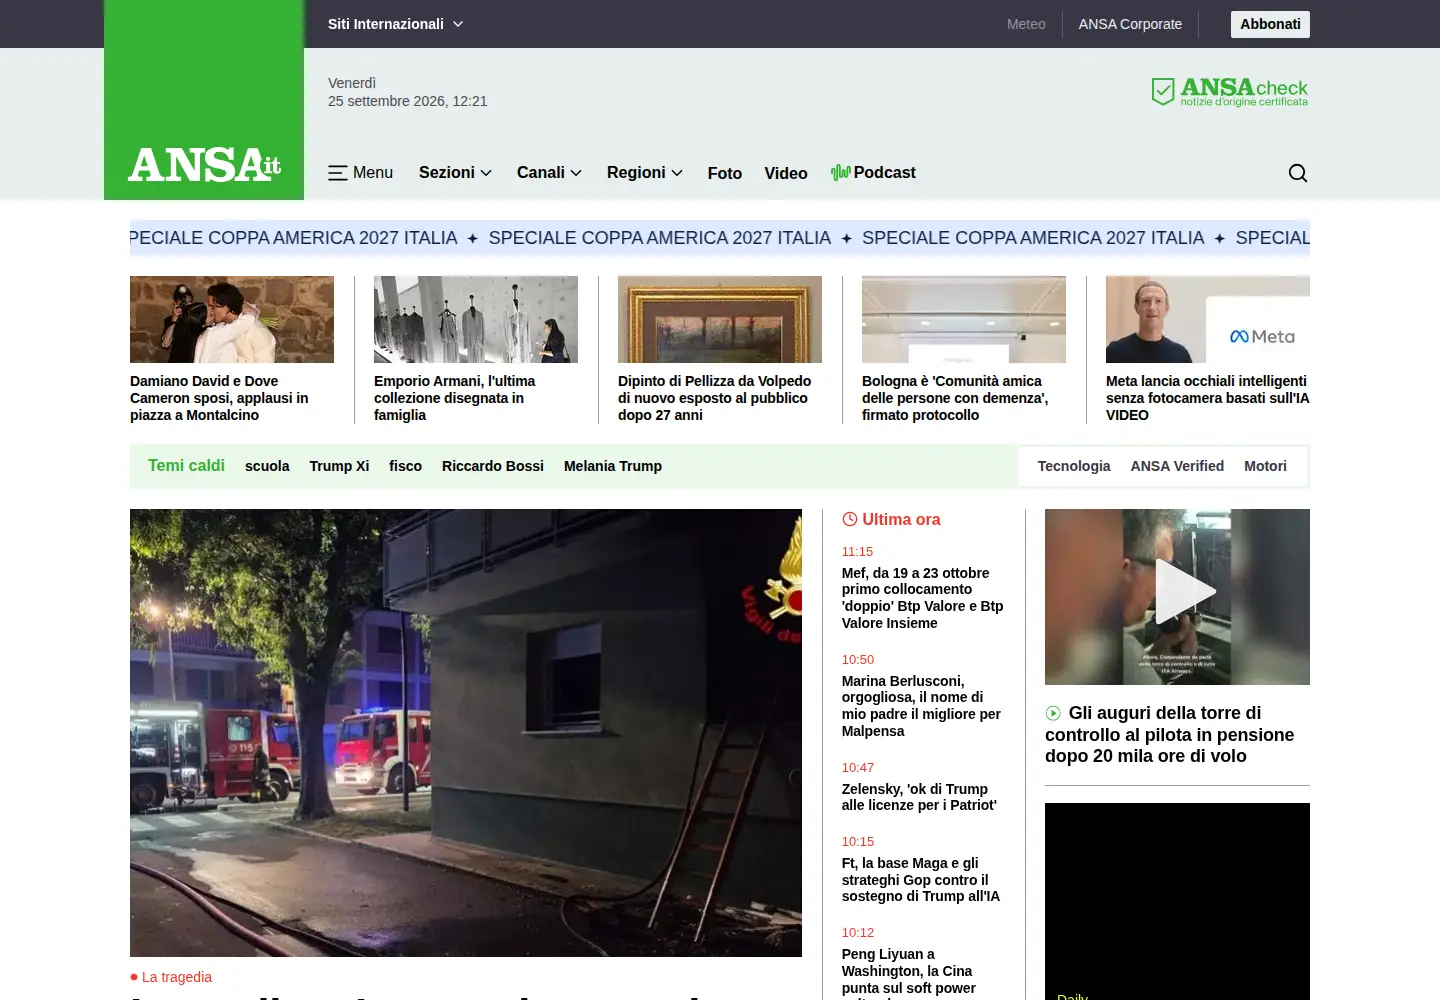Open the Peng Liyuan Washington news
Screen dimensions: 1440x1000
click(x=909, y=971)
